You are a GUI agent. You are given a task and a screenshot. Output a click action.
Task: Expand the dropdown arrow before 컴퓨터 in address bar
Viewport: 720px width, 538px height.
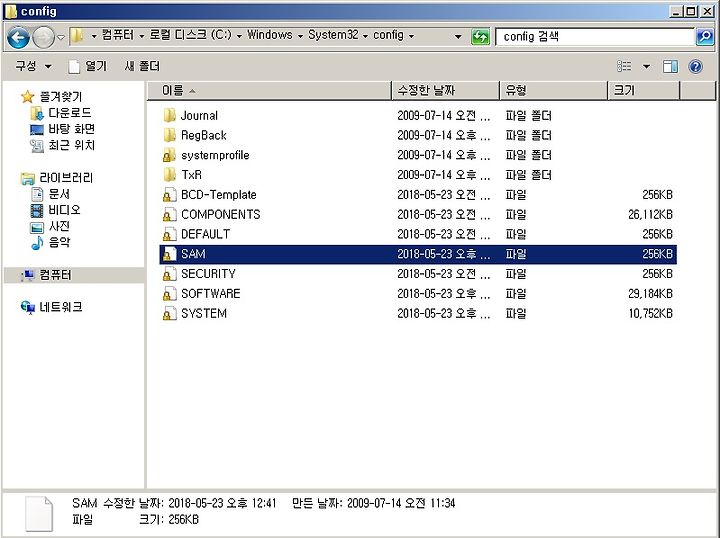tap(94, 36)
